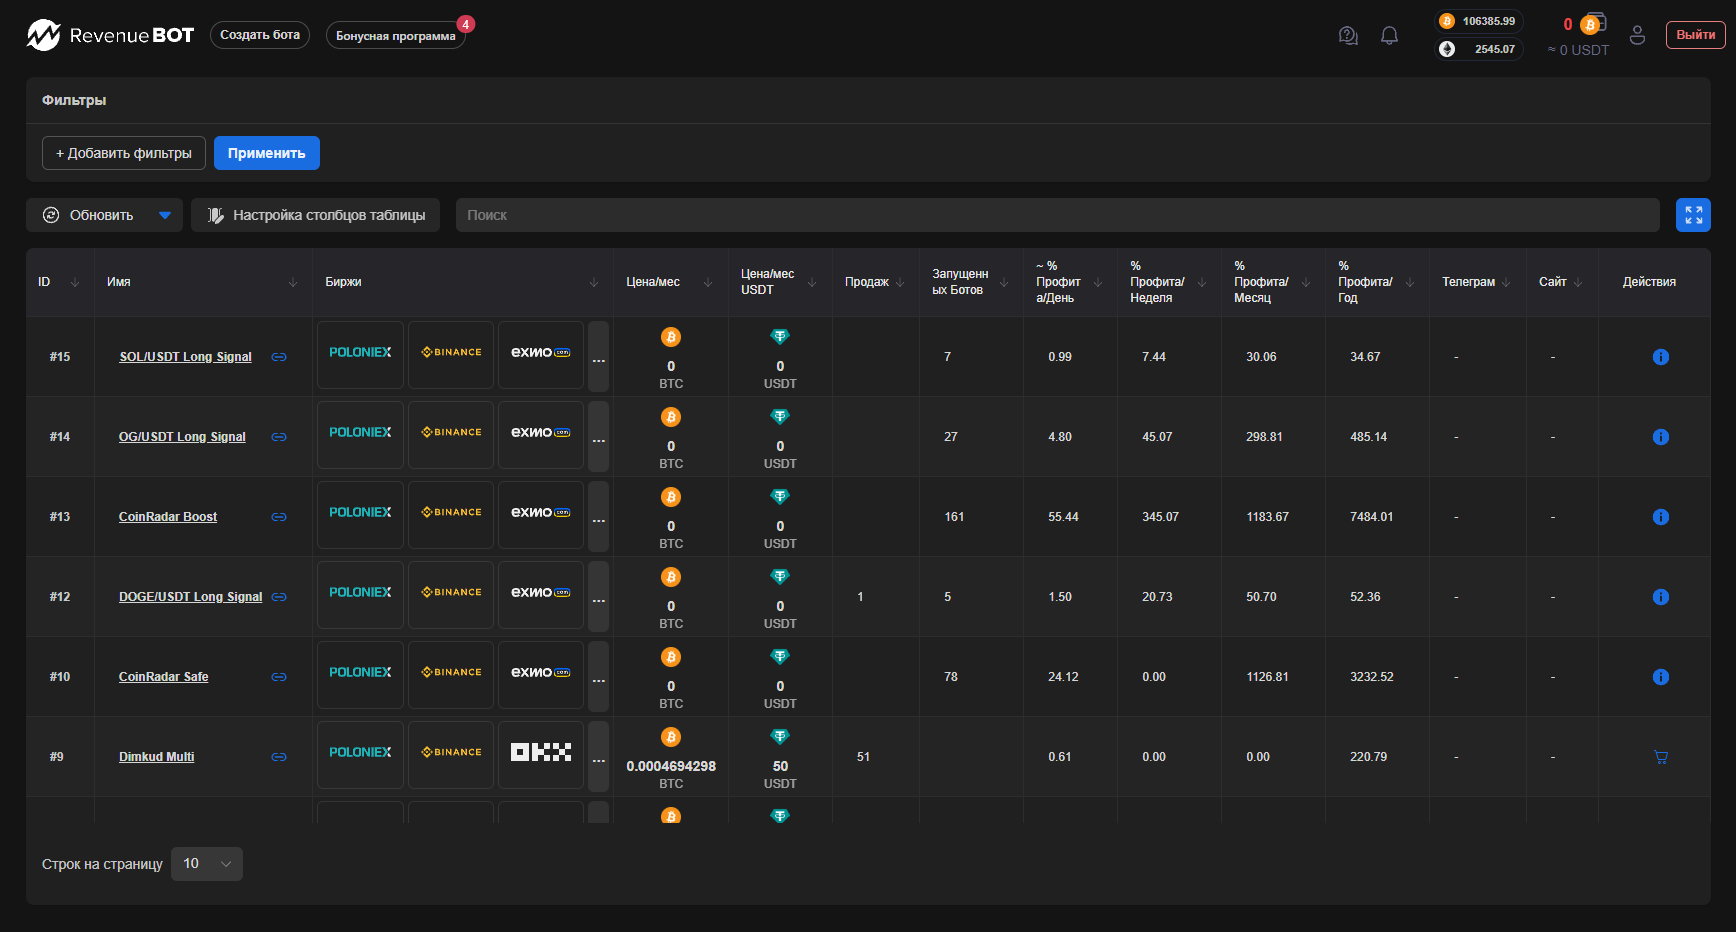Click Выйти to log out
The height and width of the screenshot is (932, 1736).
[x=1695, y=35]
